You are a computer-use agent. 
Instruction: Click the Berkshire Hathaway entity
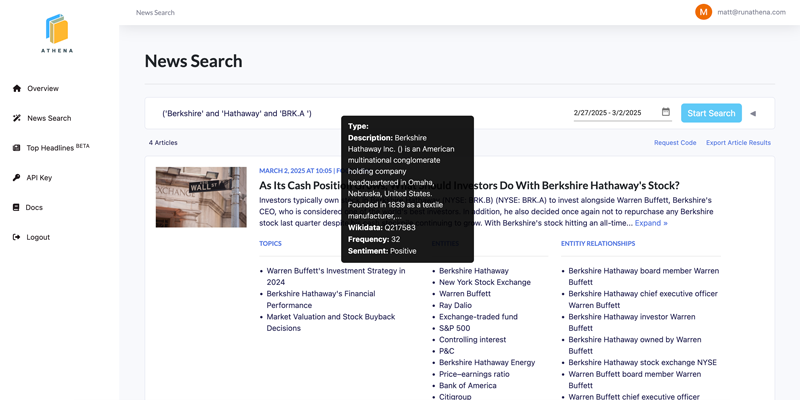click(x=474, y=271)
